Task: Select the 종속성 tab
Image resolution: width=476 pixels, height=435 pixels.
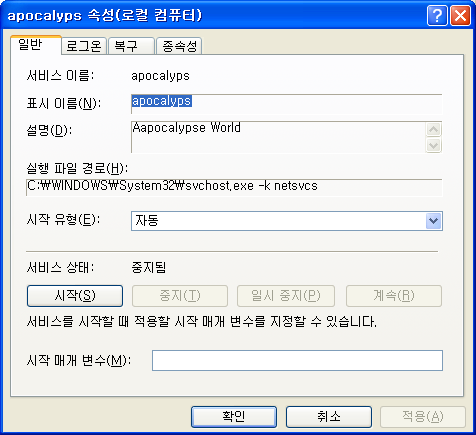Action: click(x=179, y=46)
